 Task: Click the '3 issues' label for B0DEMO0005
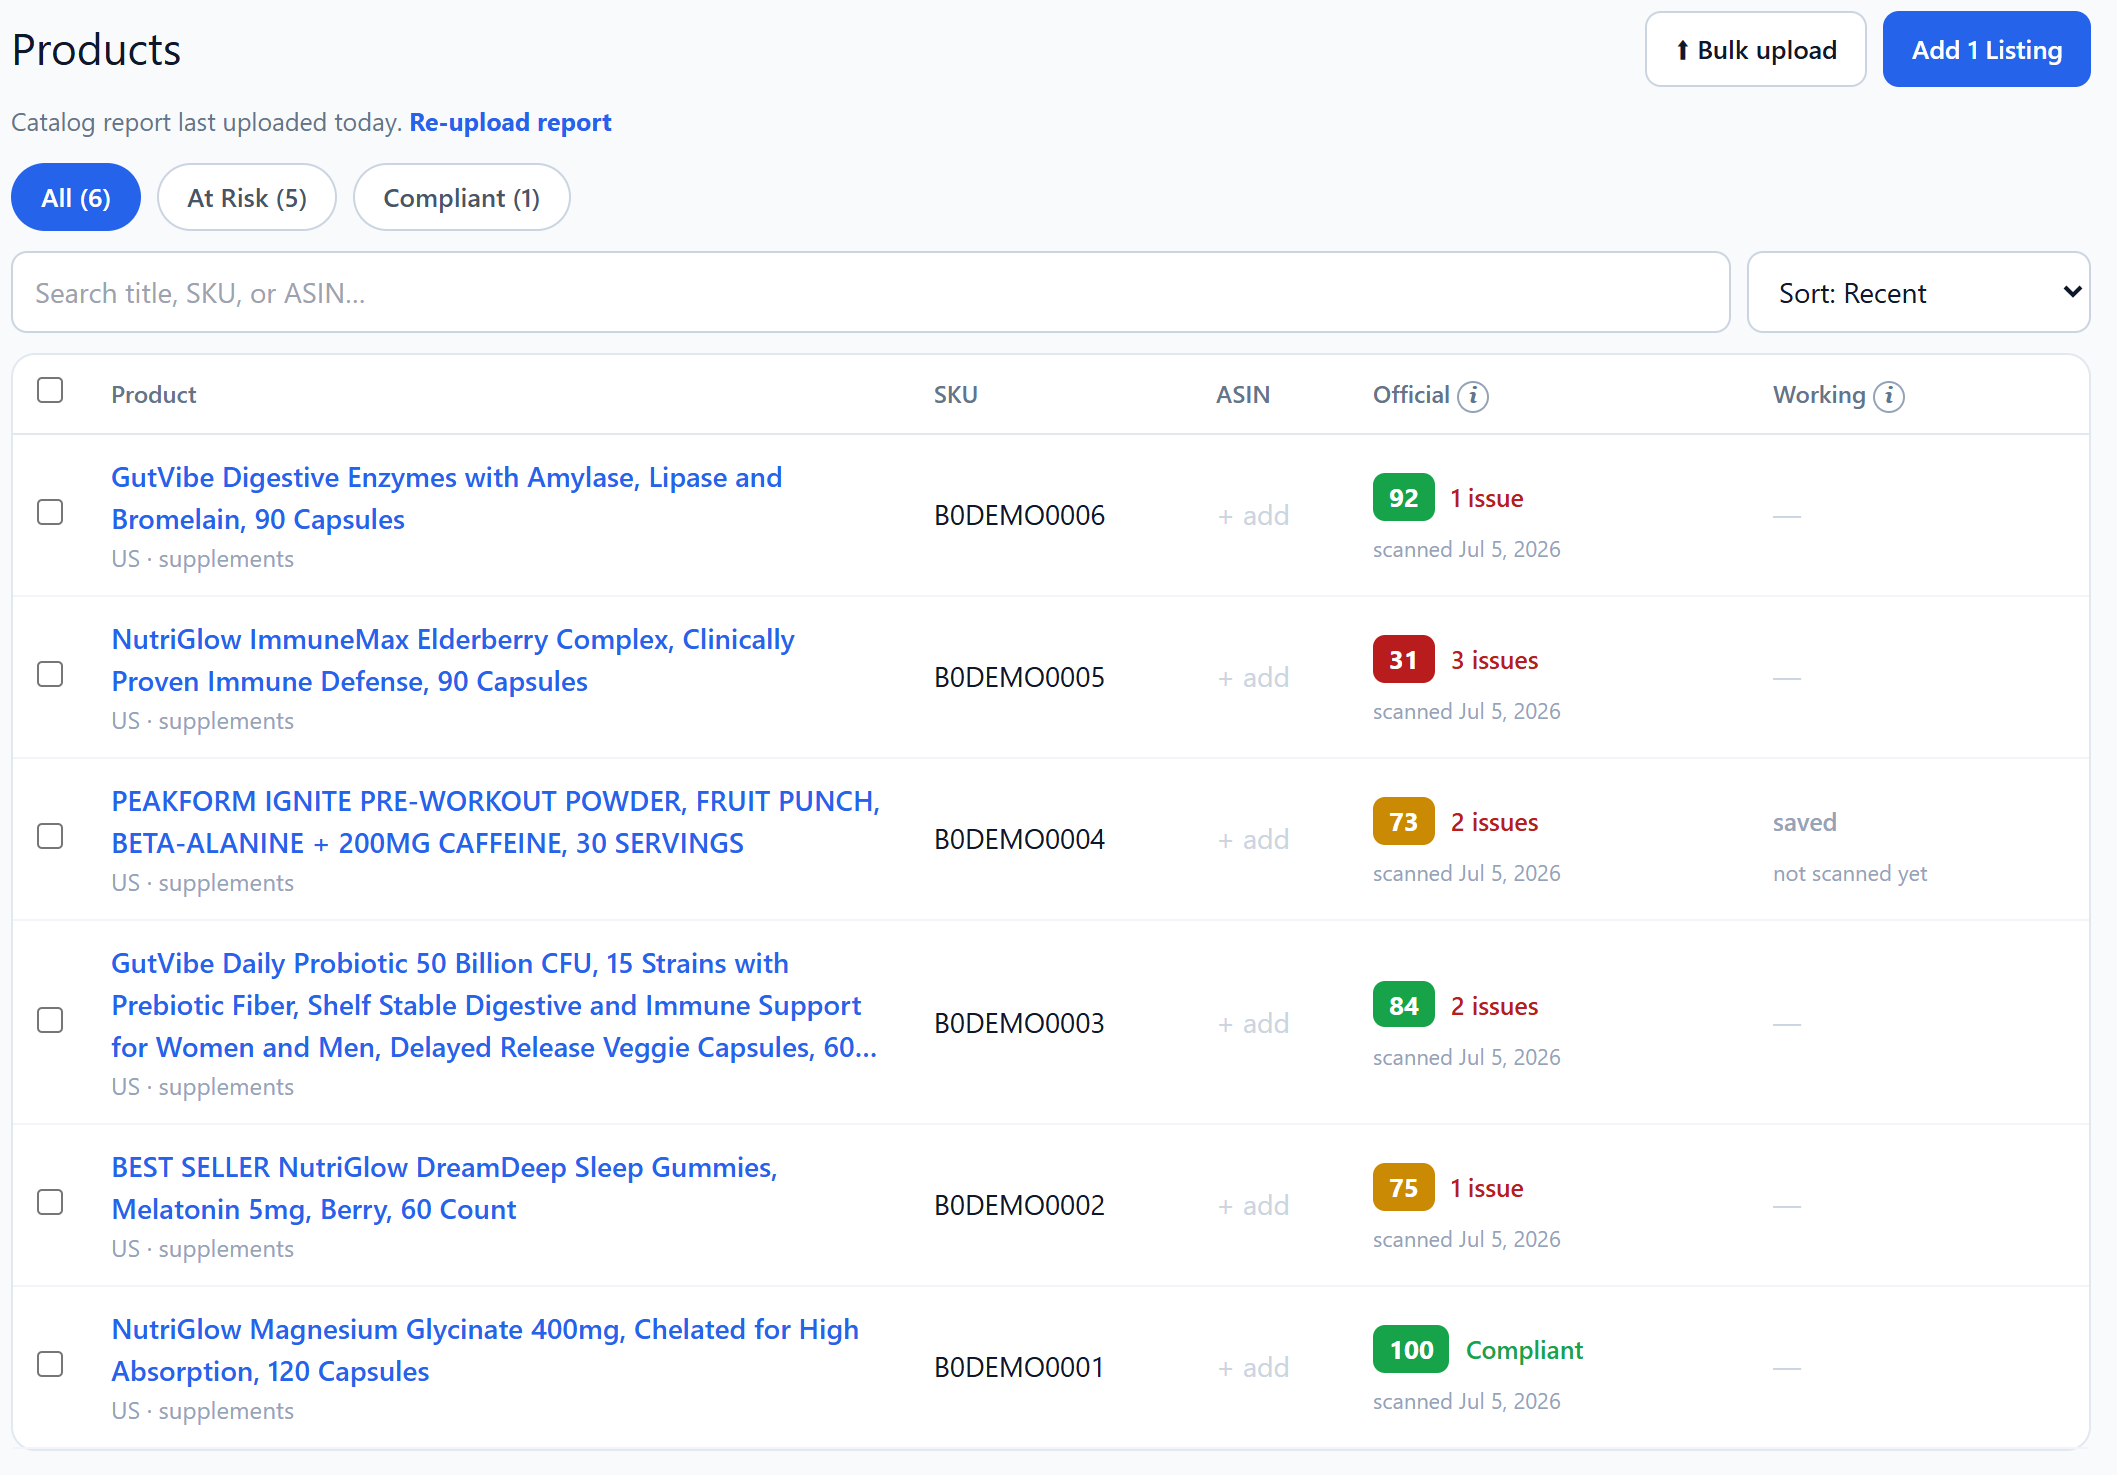tap(1494, 660)
